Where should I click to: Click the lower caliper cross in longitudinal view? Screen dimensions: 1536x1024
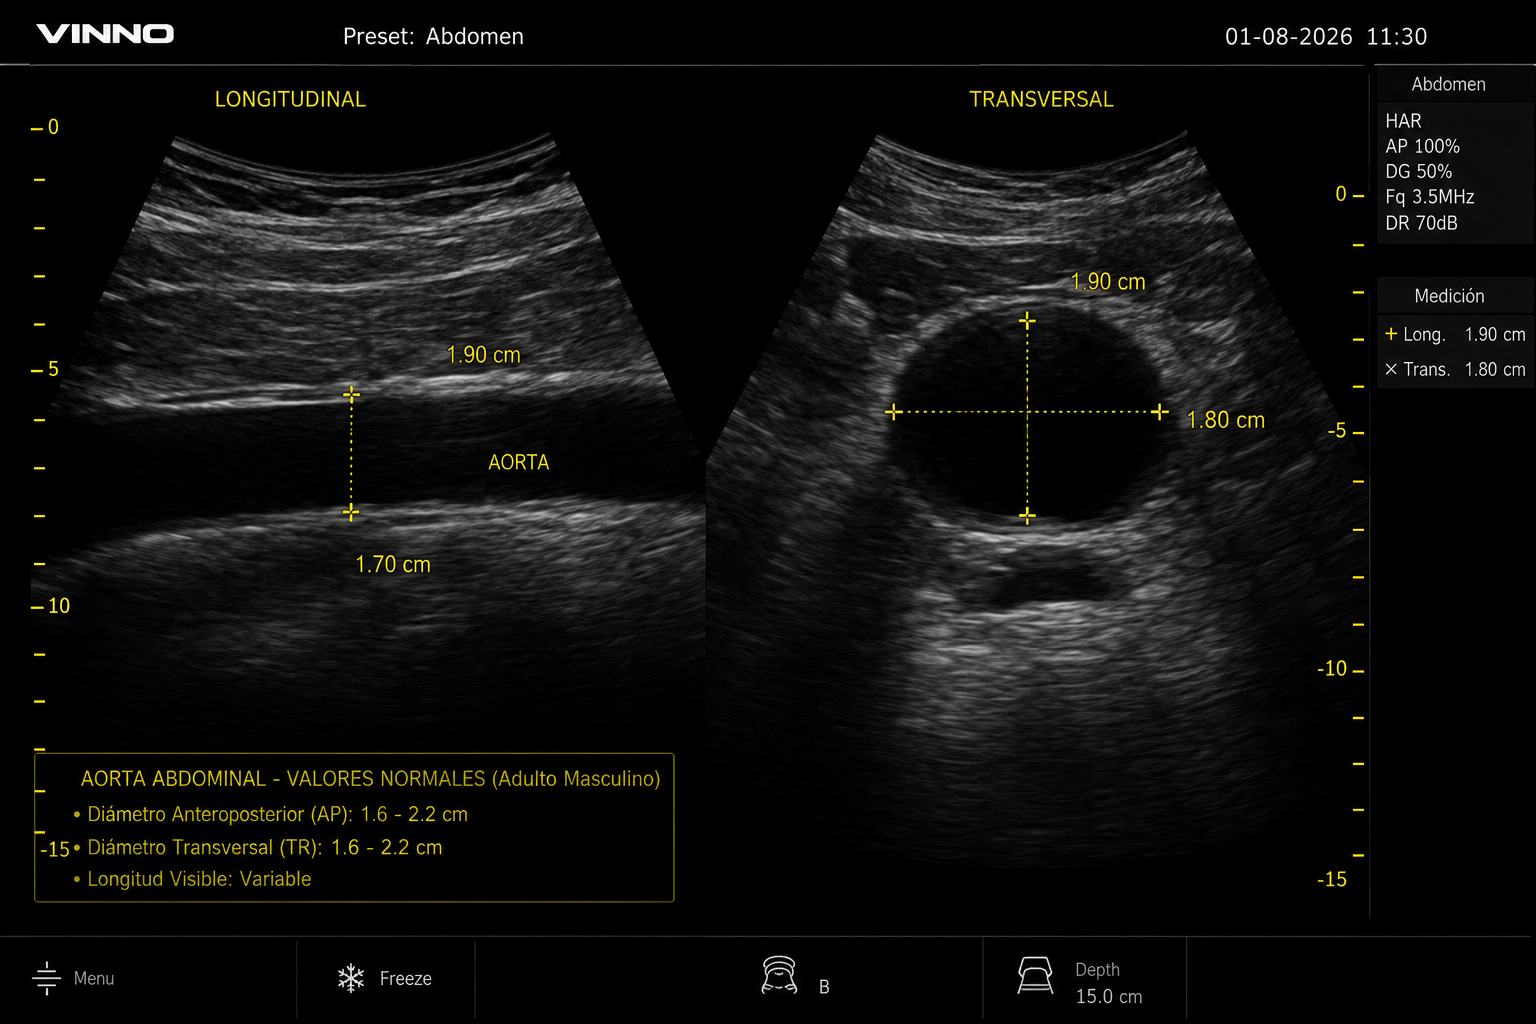point(351,512)
